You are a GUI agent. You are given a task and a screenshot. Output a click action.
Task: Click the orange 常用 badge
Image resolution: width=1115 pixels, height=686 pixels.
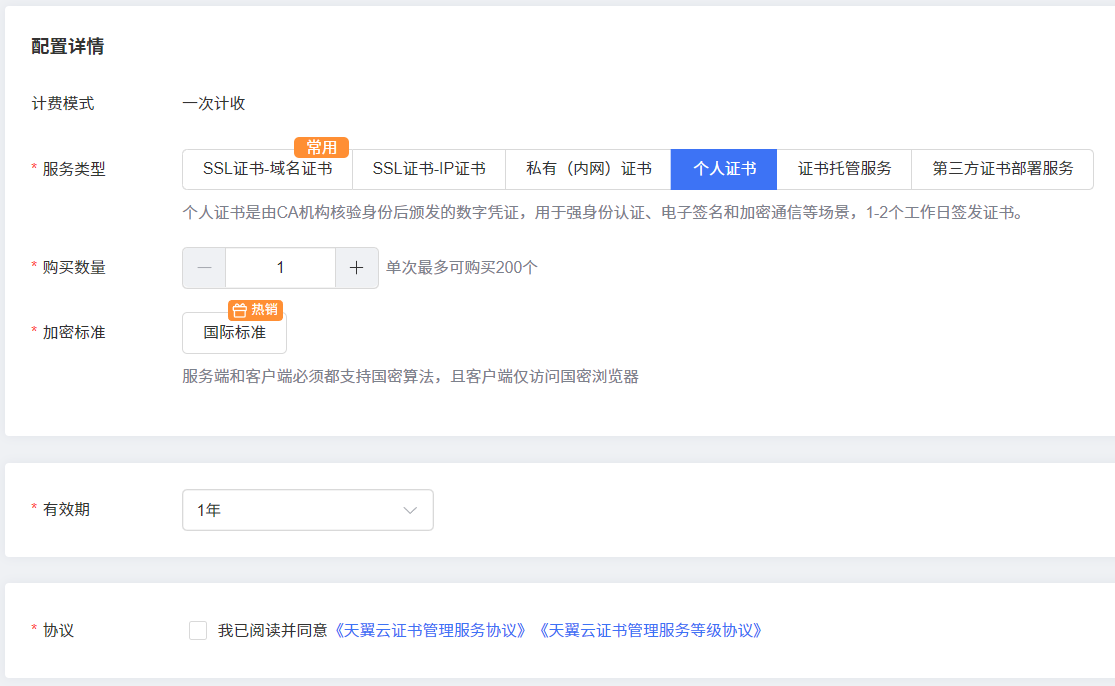pyautogui.click(x=321, y=148)
